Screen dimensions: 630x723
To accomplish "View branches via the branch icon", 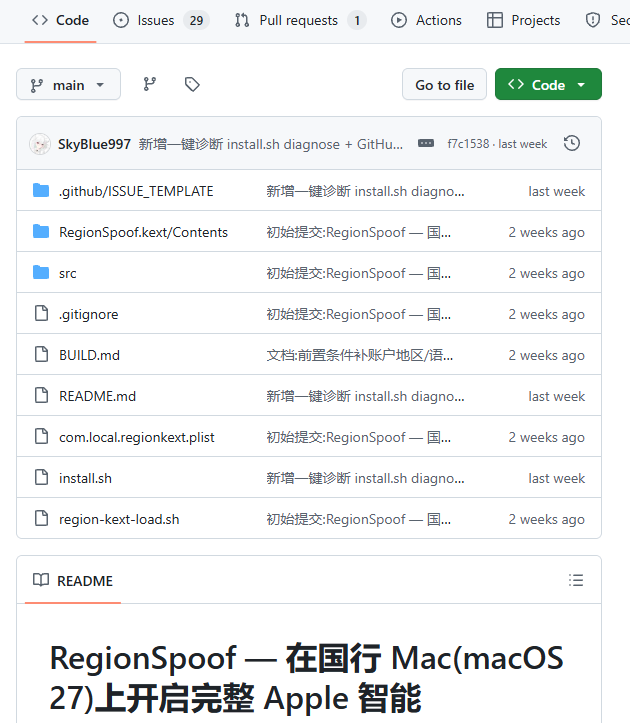I will (x=149, y=84).
